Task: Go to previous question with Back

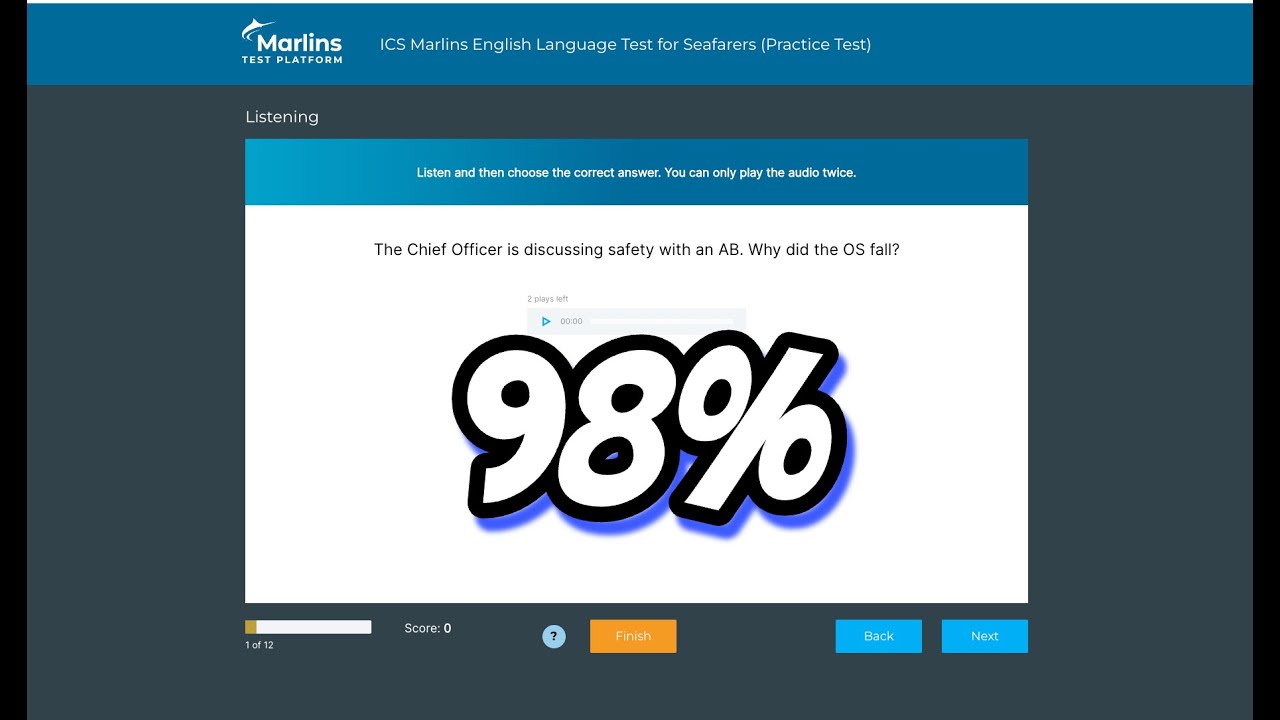Action: (879, 636)
